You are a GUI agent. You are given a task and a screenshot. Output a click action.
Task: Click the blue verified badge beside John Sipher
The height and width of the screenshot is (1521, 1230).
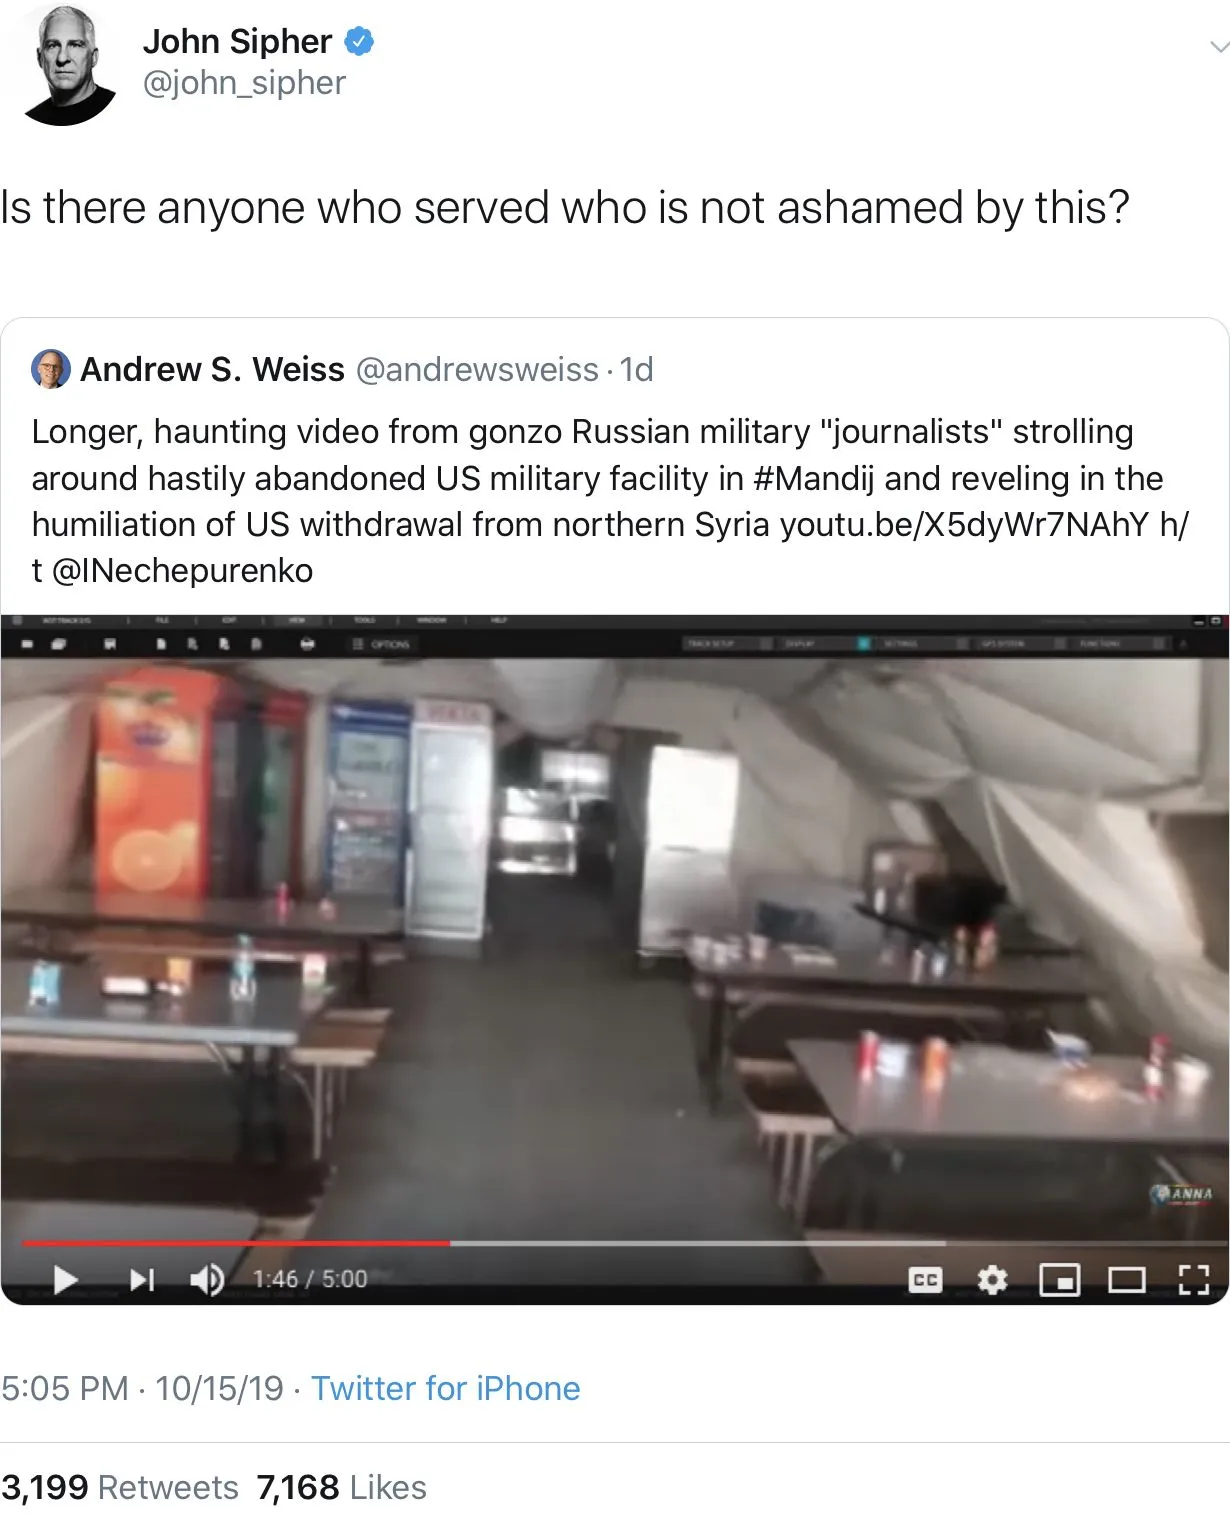[360, 41]
